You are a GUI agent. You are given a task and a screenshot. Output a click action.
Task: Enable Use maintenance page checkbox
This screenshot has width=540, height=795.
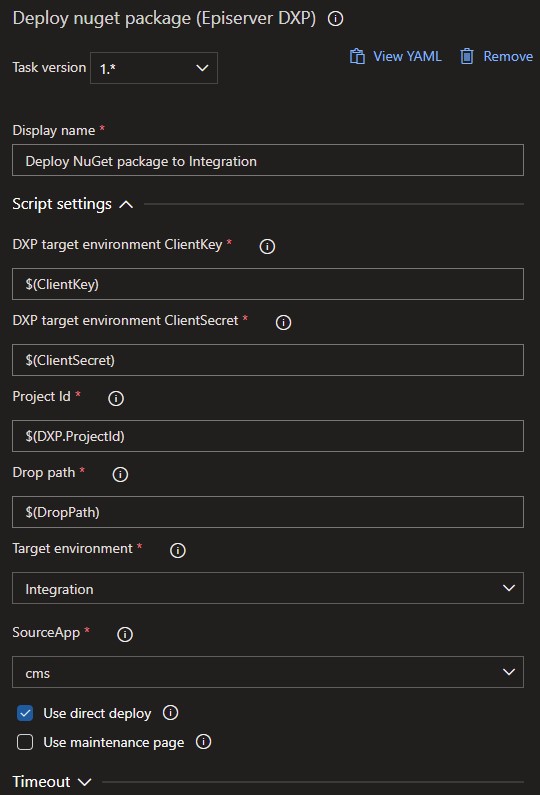tap(25, 742)
